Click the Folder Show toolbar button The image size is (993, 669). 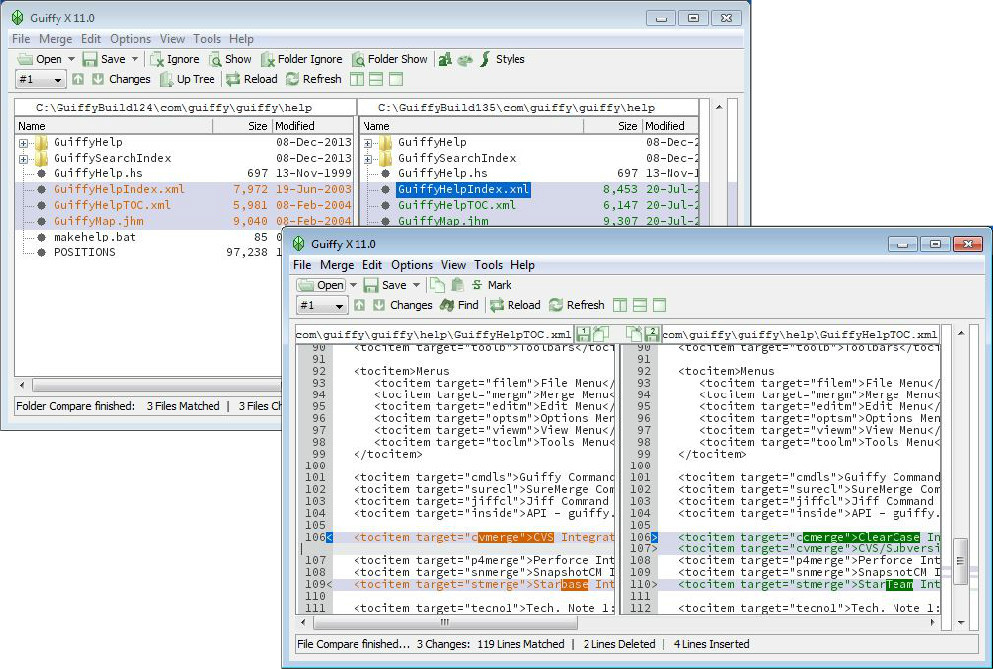coord(390,59)
